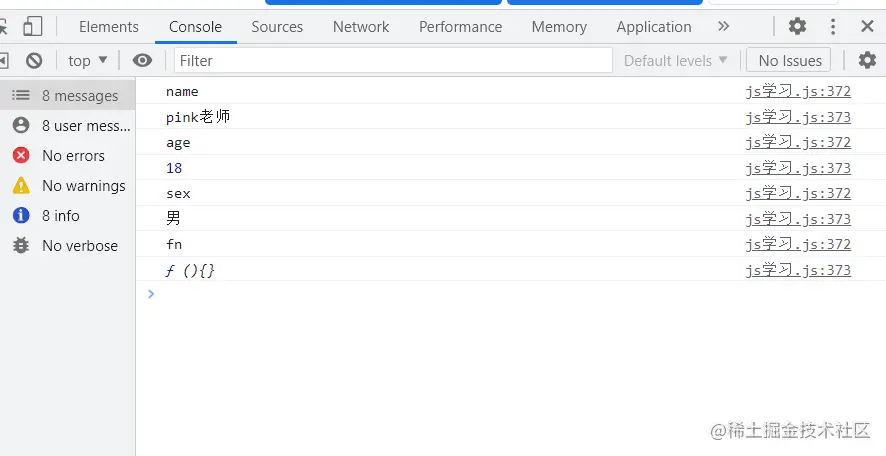Open DevTools settings gear
Screen dimensions: 886x456
click(x=797, y=26)
